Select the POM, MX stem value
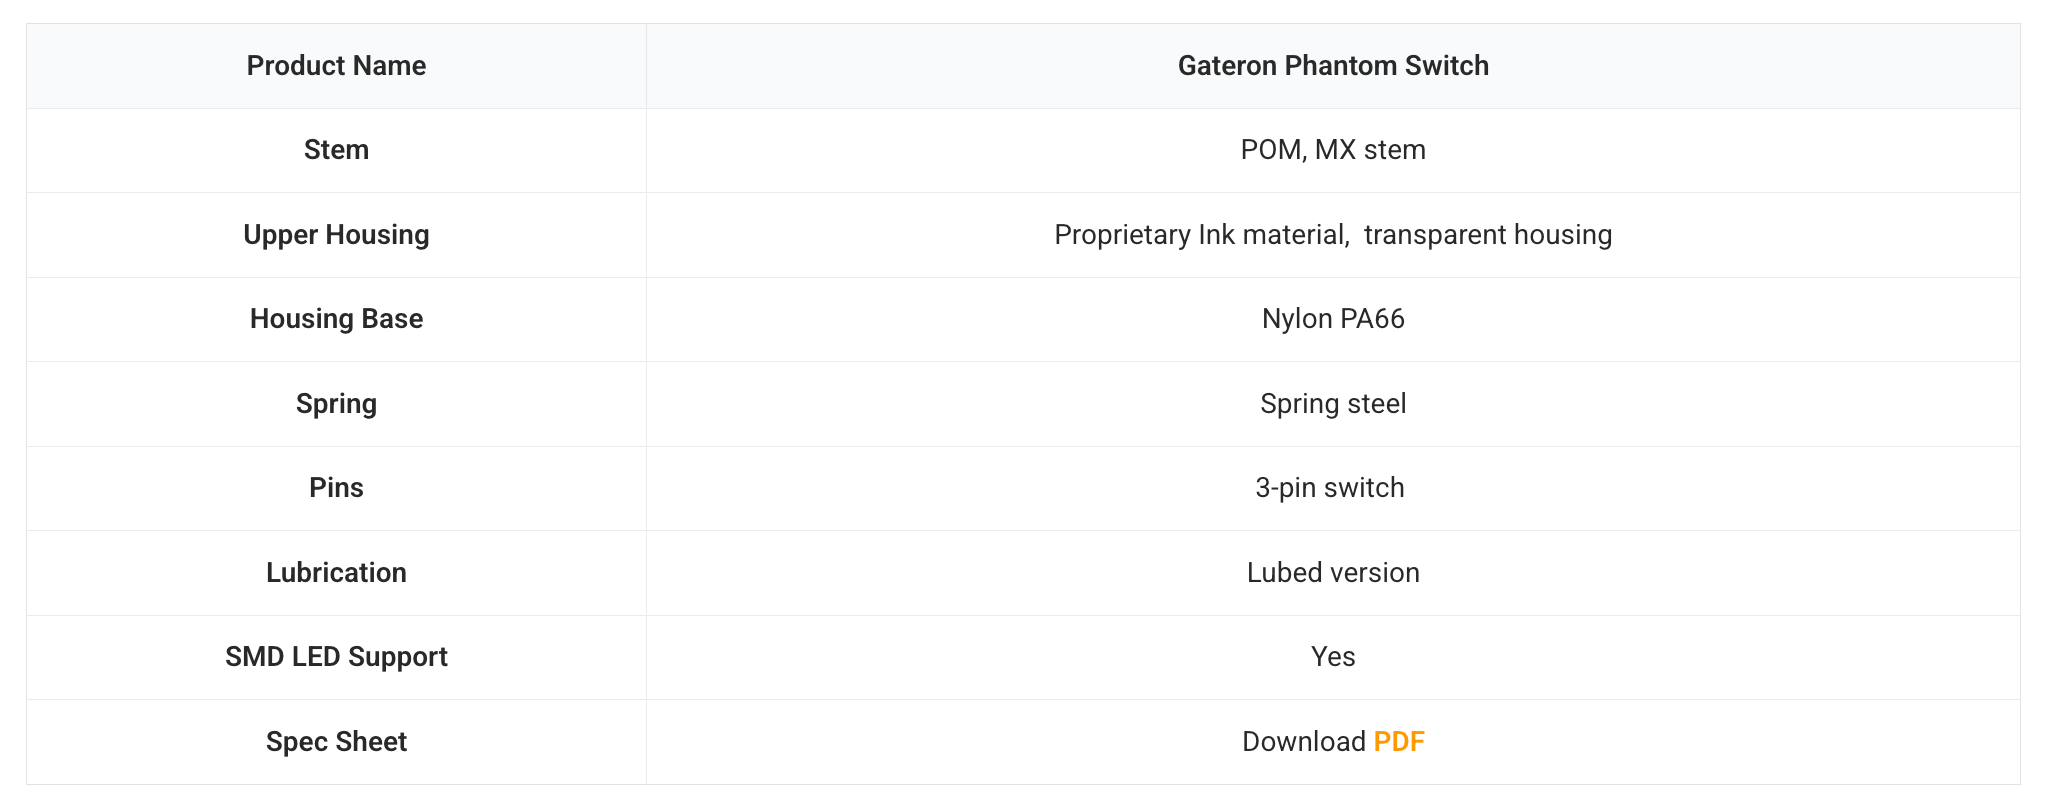 (1332, 150)
